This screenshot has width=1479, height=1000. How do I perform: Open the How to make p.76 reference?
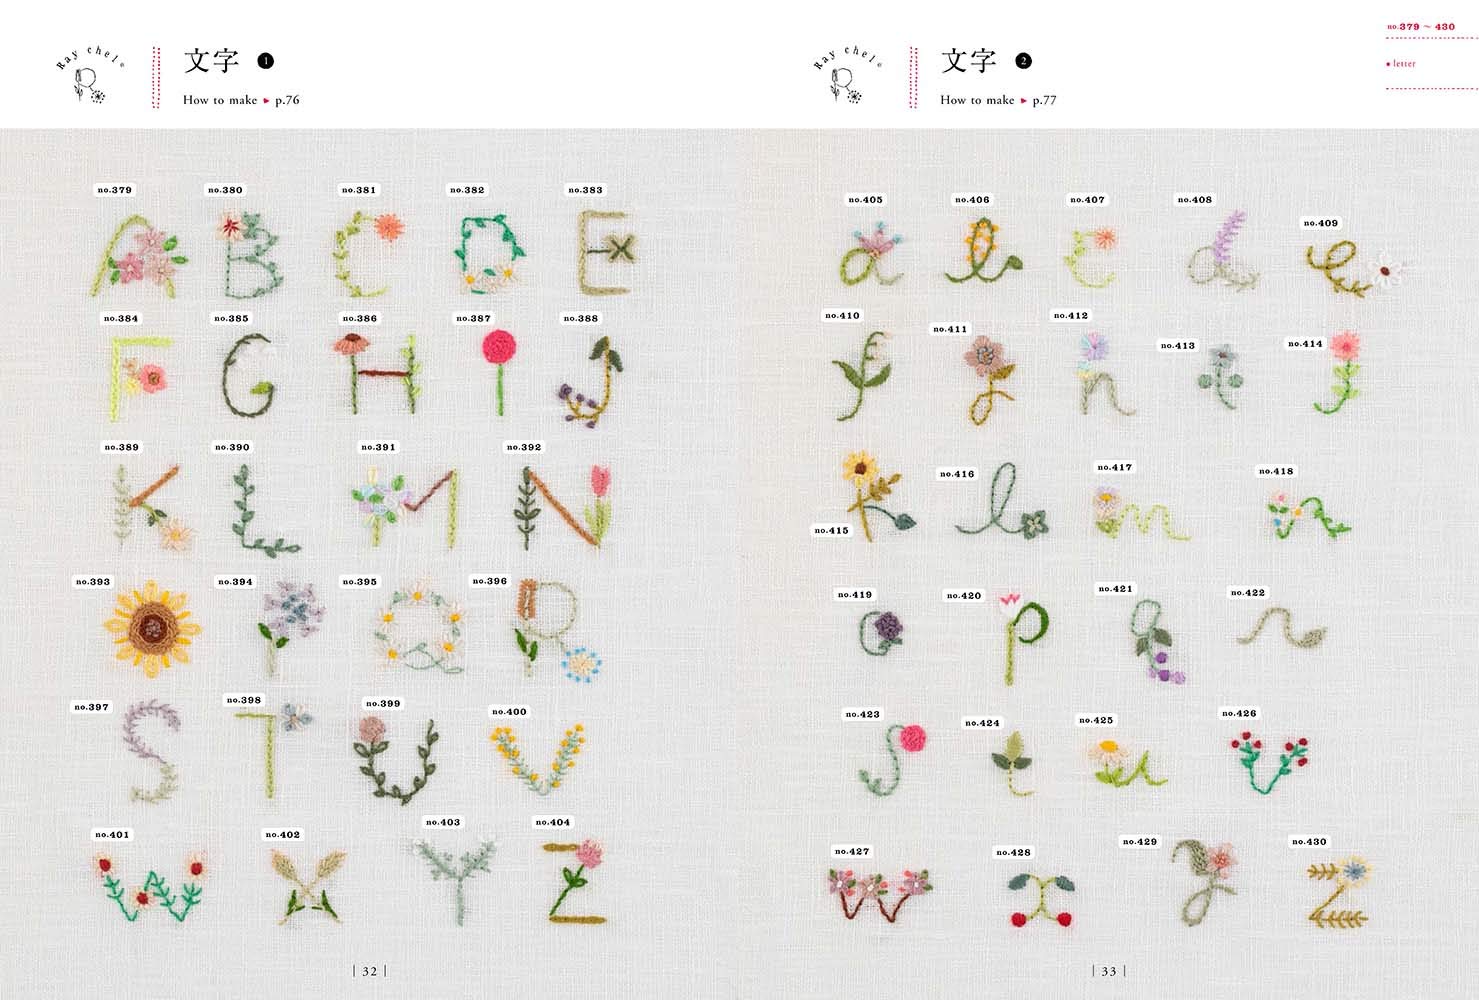241,100
